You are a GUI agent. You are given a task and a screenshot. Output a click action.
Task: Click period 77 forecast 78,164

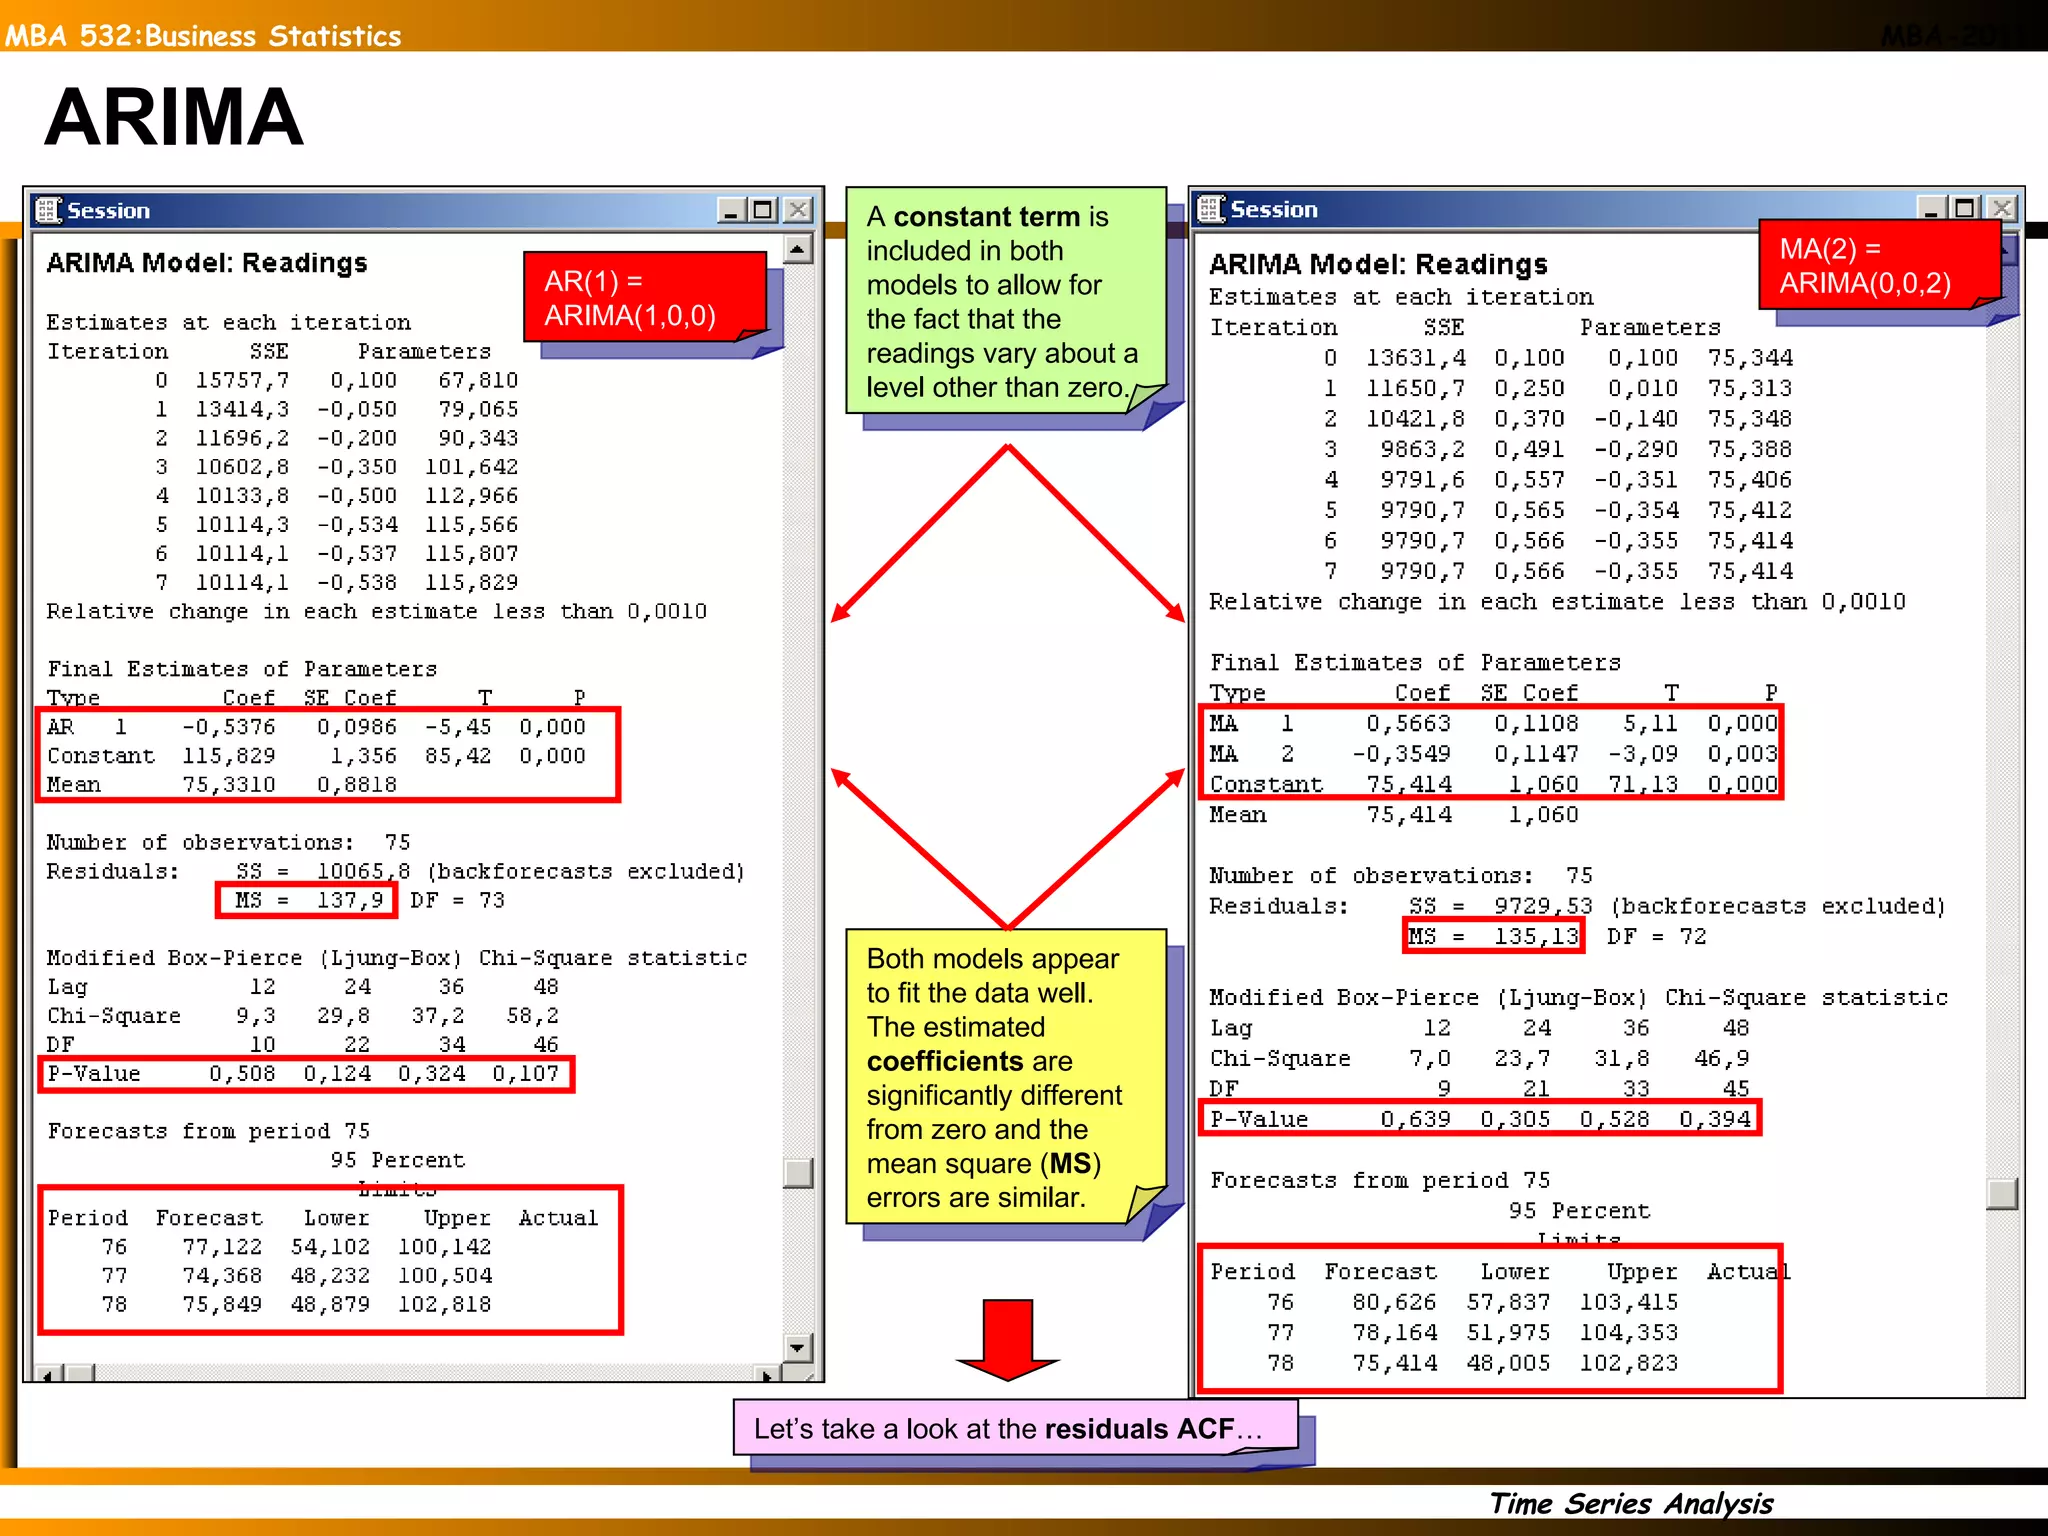tap(1394, 1333)
